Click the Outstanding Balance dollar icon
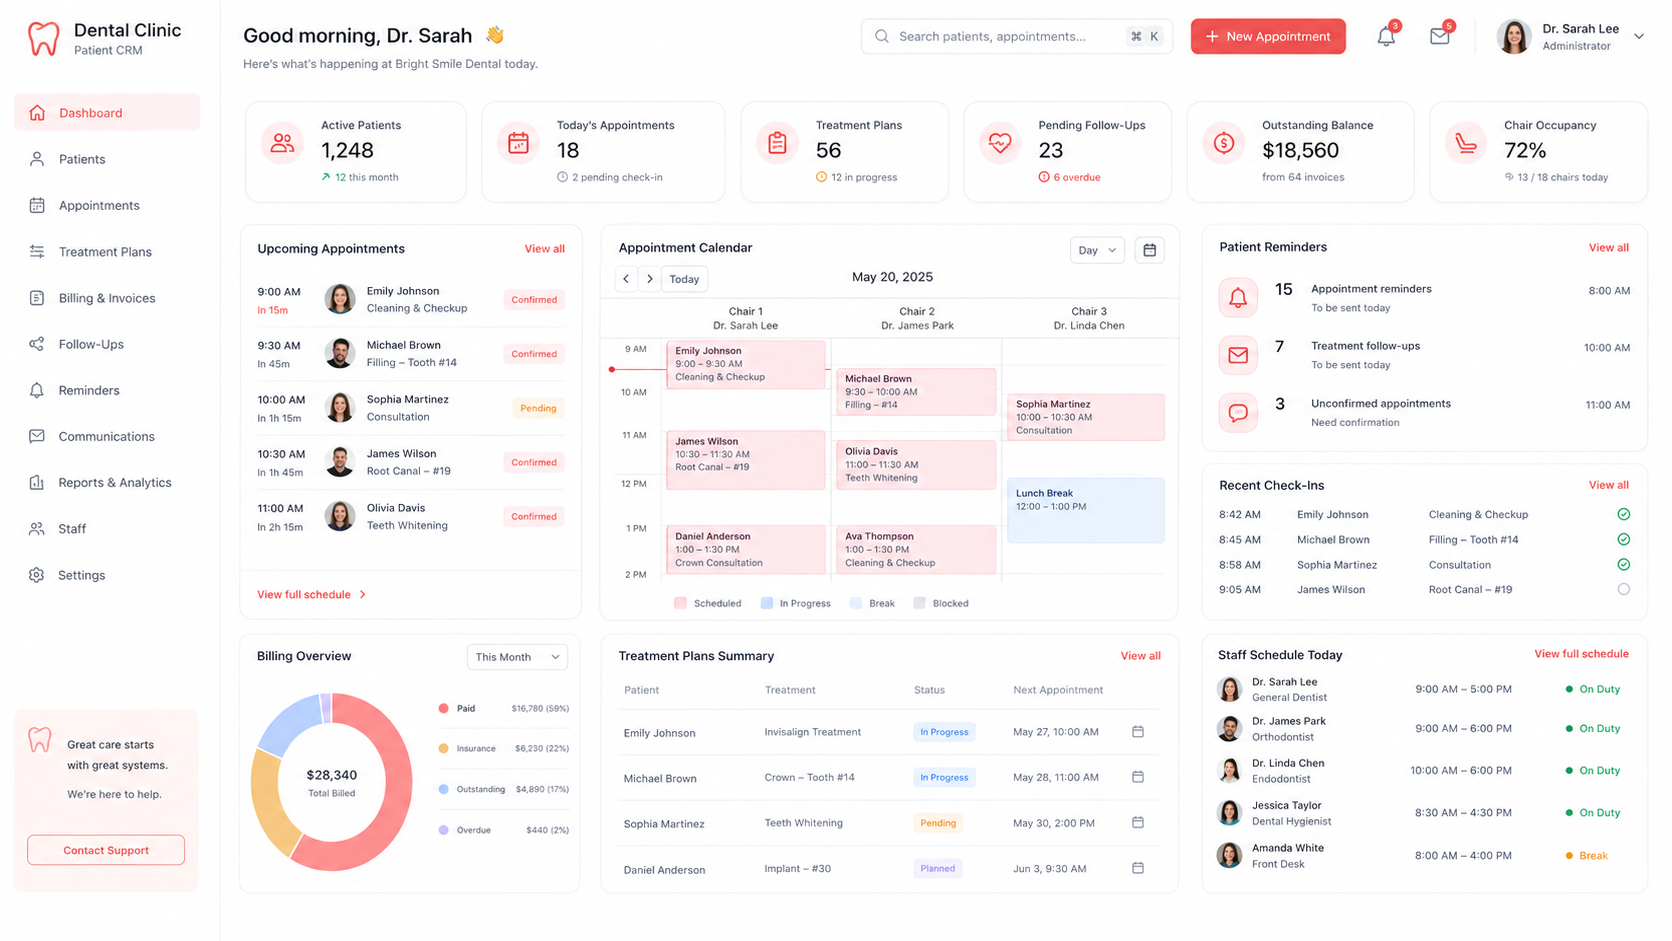 pos(1224,144)
